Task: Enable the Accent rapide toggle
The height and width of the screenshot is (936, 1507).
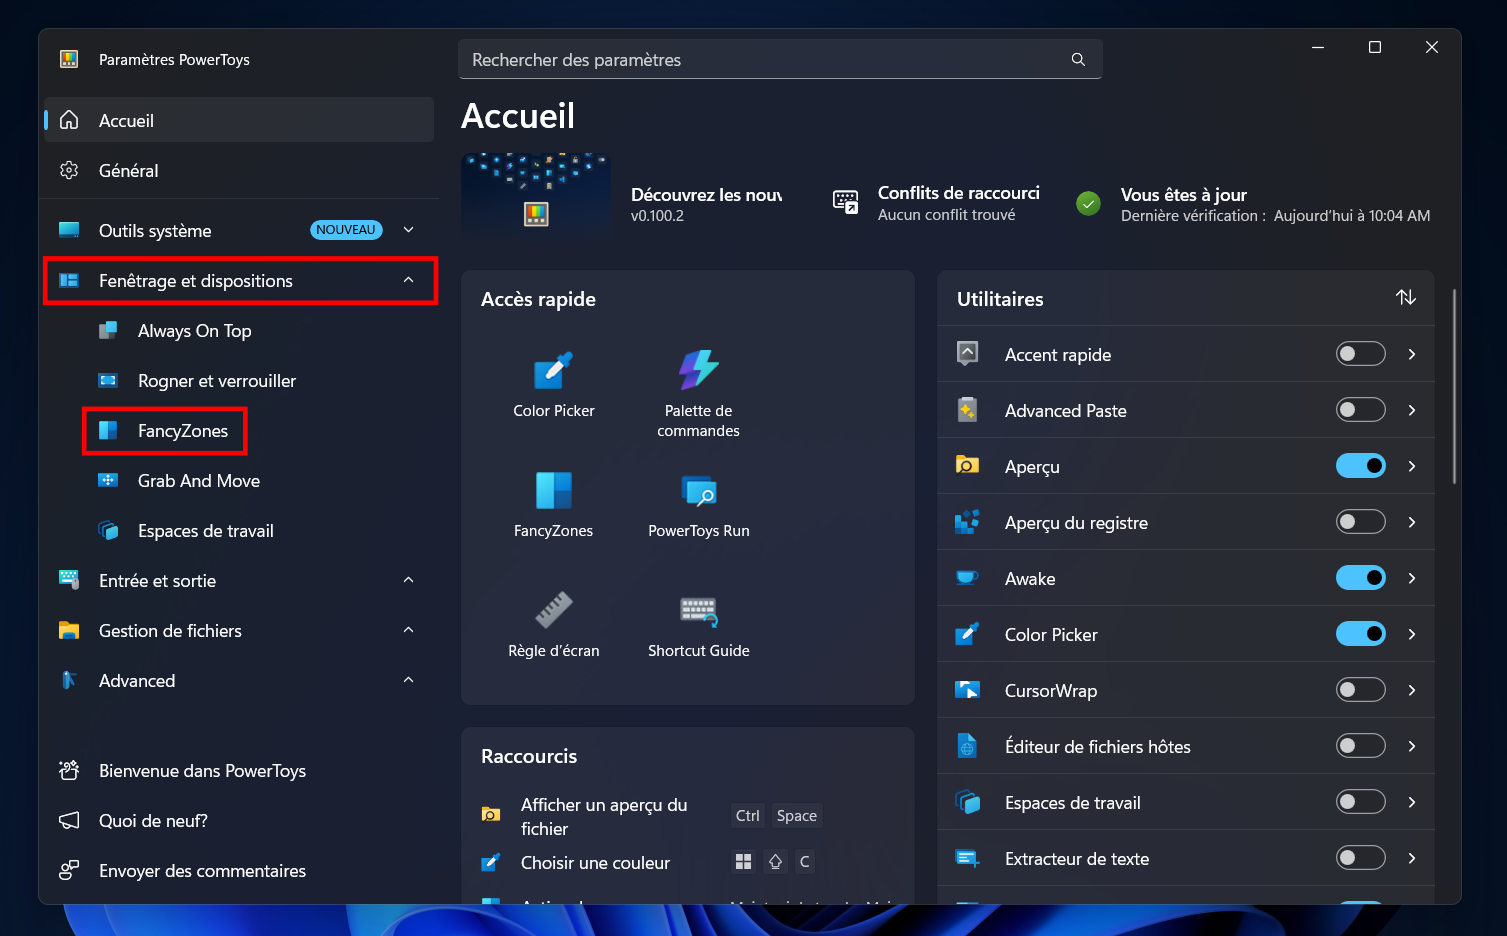Action: [1360, 354]
